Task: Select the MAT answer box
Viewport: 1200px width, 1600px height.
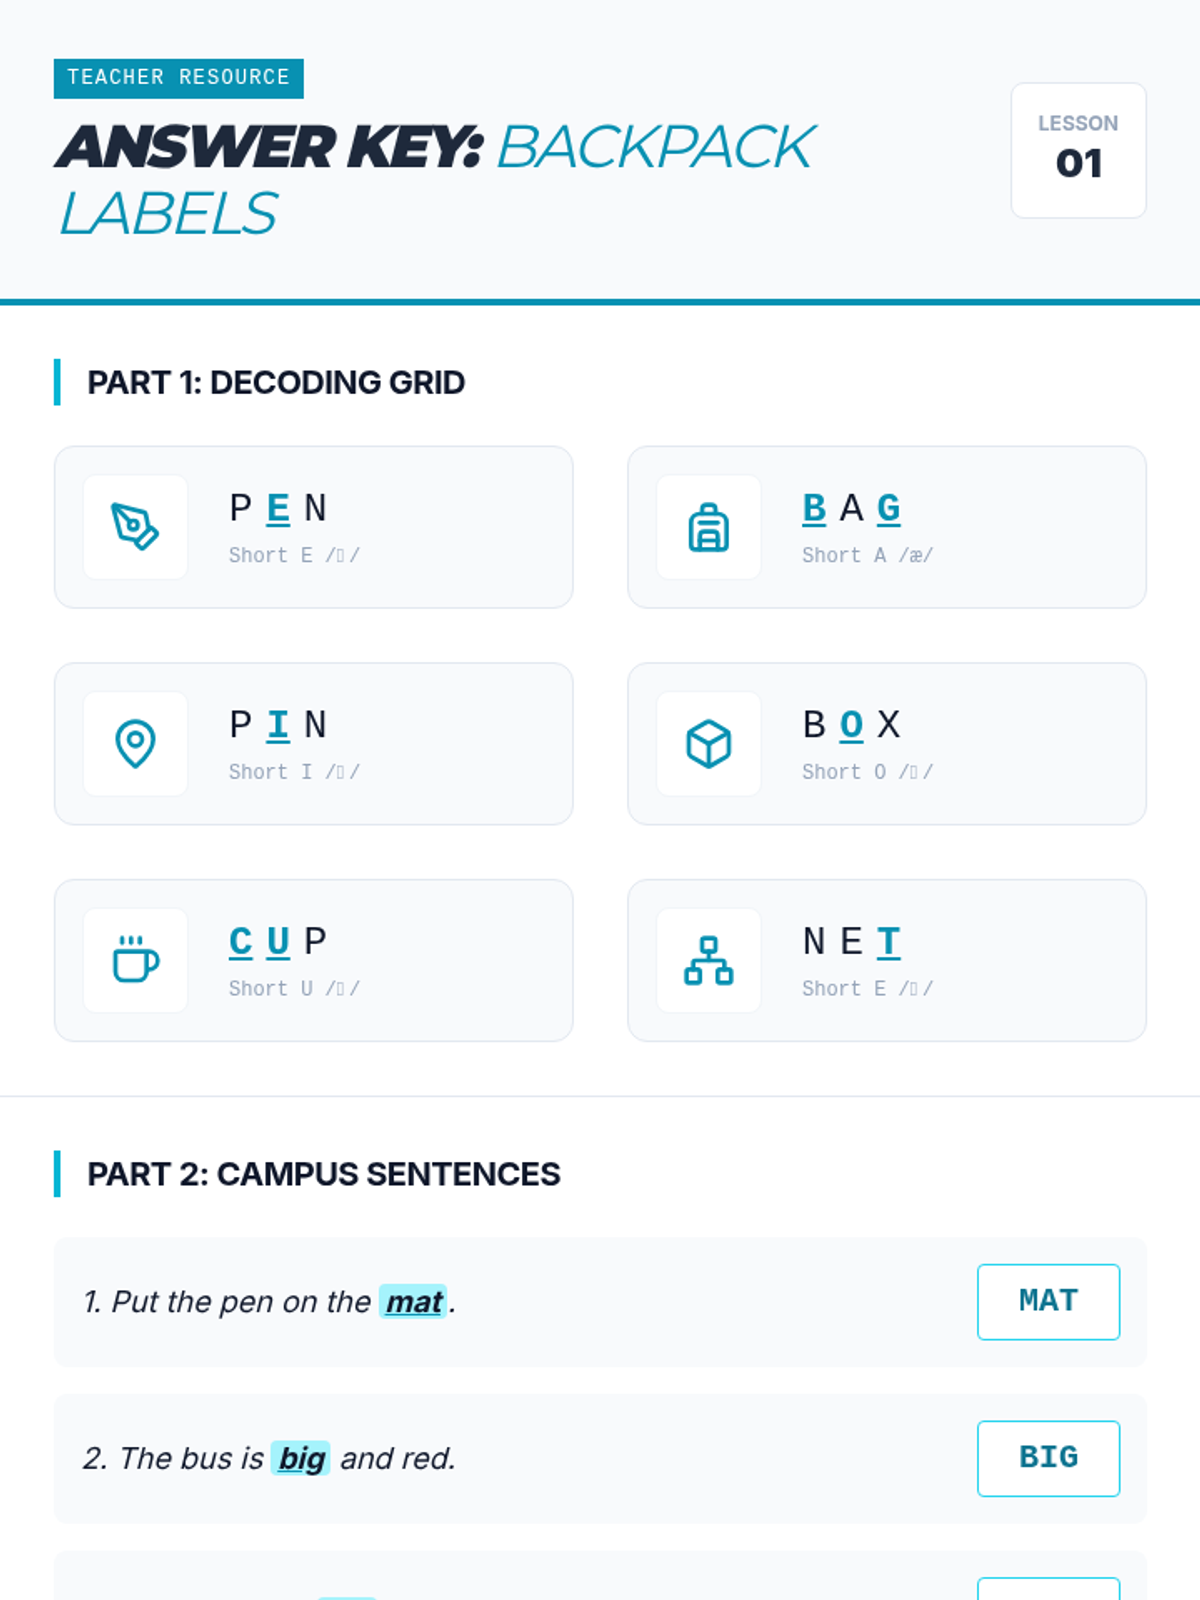Action: [x=1048, y=1301]
